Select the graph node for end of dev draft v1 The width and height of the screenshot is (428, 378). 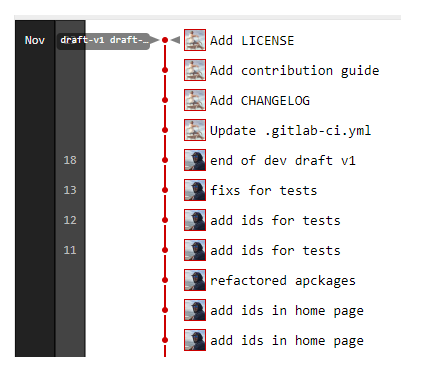click(x=165, y=160)
